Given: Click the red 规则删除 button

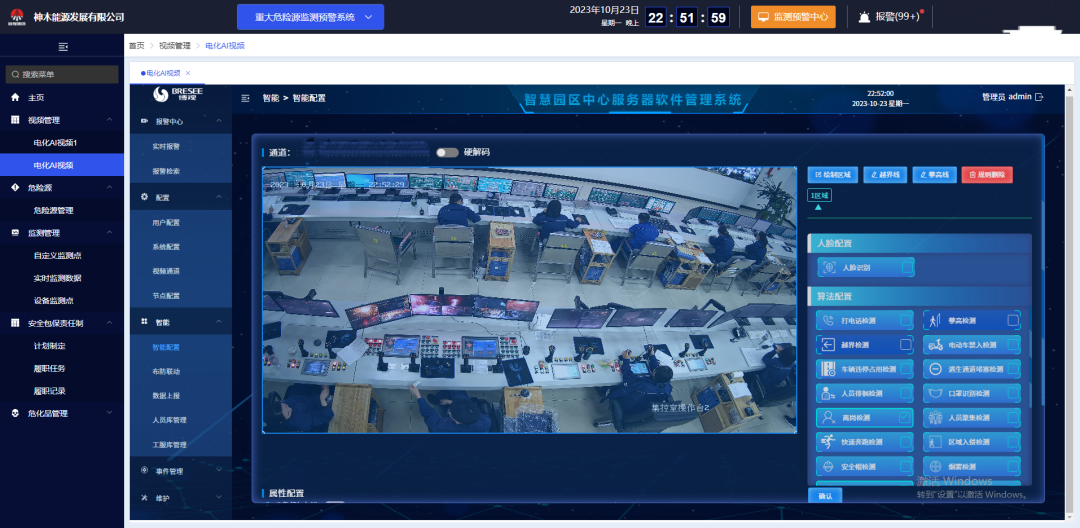Looking at the screenshot, I should coord(987,174).
